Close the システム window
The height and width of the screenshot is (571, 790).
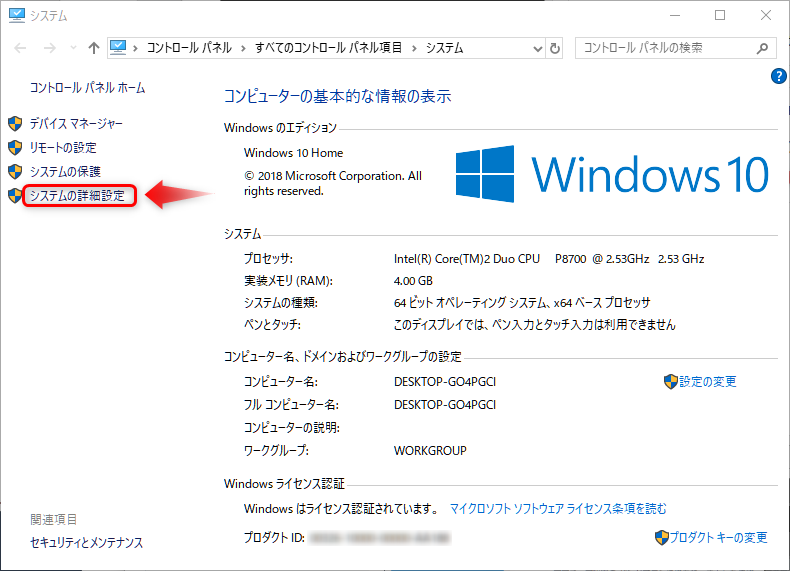point(766,16)
